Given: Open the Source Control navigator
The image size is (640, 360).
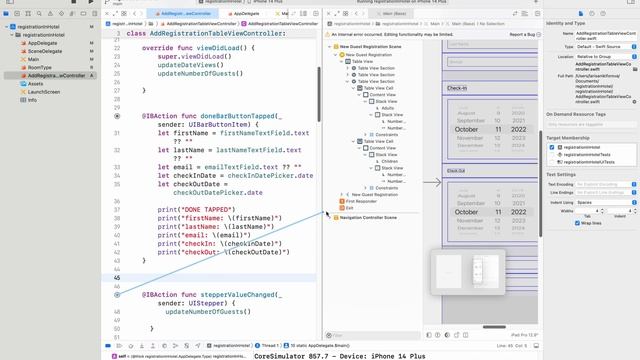Looking at the screenshot, I should [x=17, y=13].
